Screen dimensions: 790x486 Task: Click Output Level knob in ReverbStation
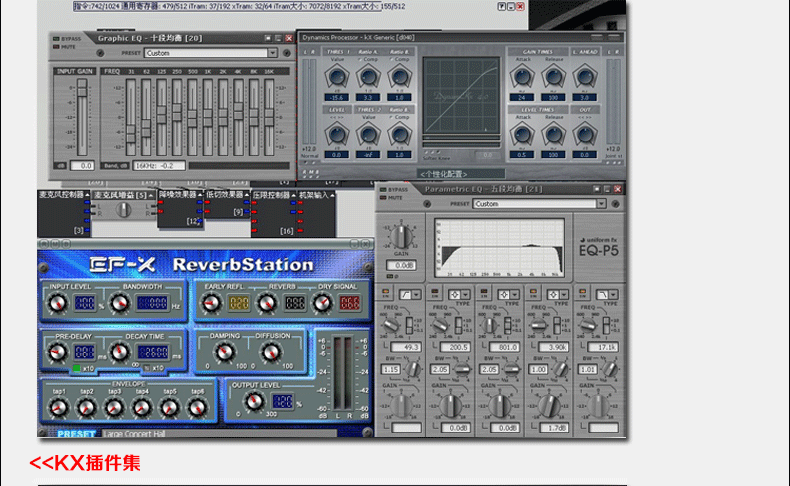coord(254,401)
